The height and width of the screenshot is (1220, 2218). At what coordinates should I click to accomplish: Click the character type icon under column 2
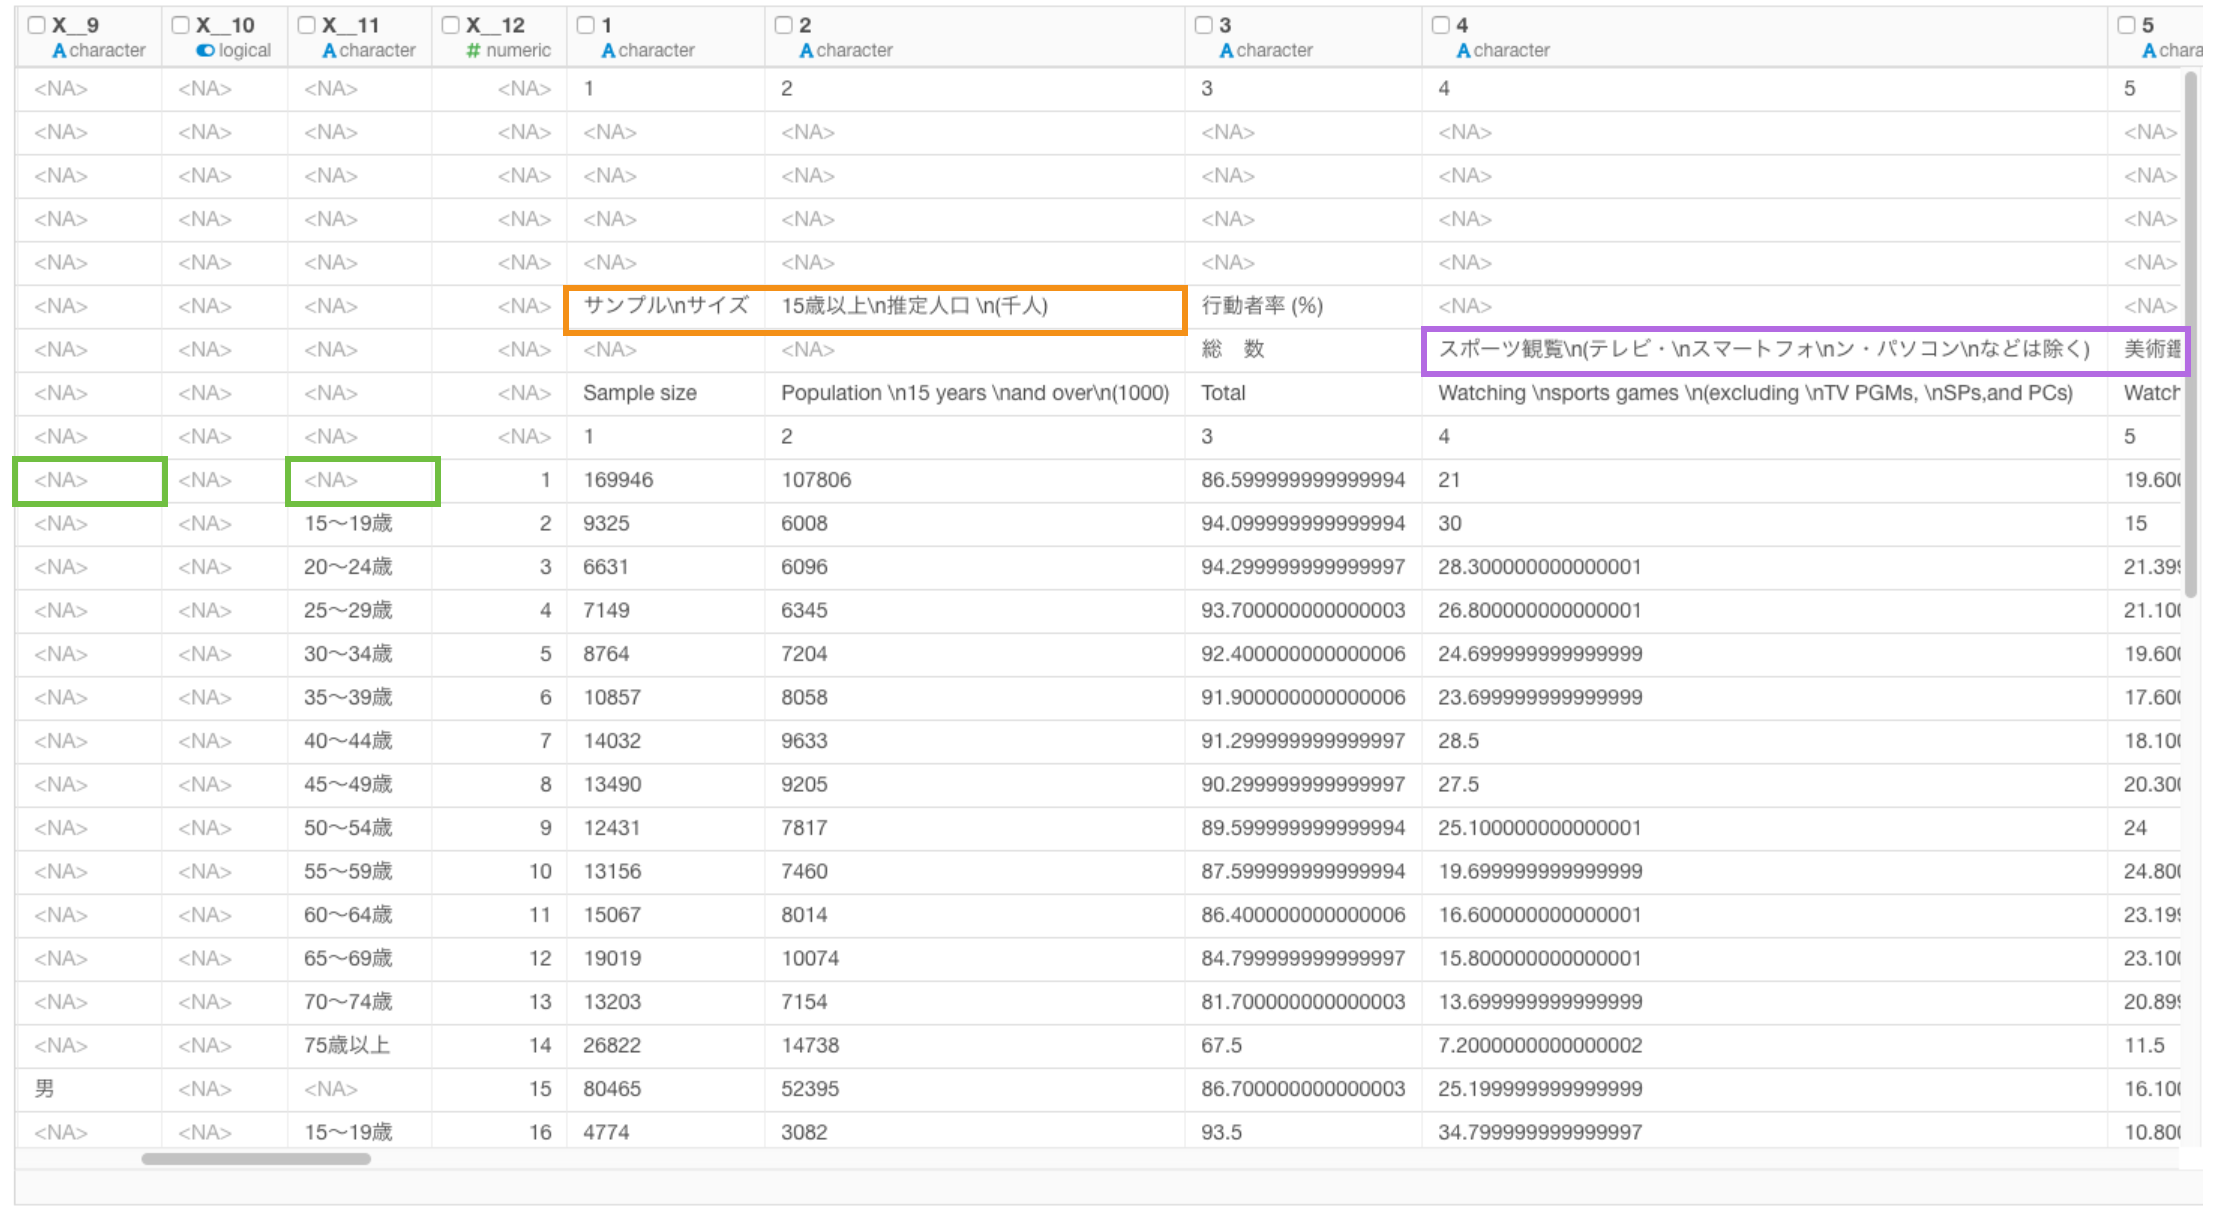pyautogui.click(x=806, y=50)
